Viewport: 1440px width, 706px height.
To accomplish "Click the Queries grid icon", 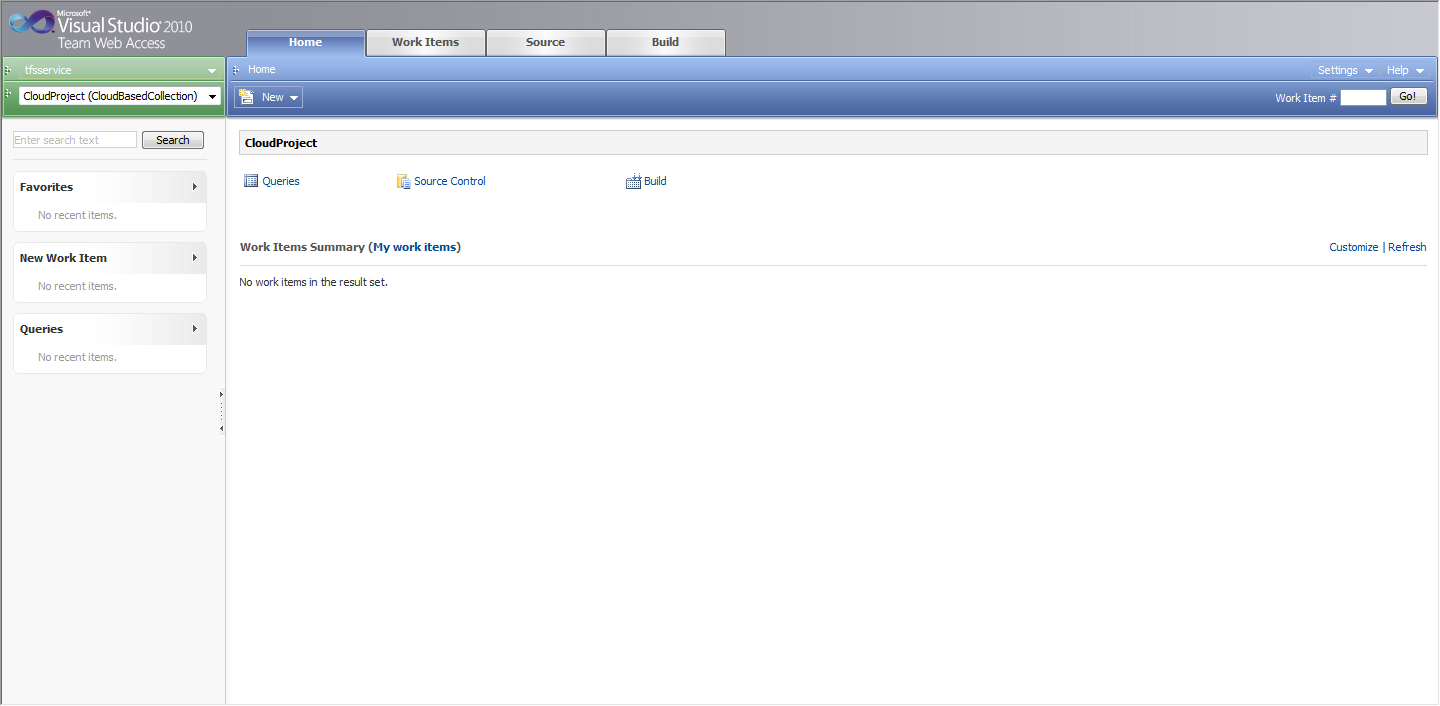I will tap(251, 181).
